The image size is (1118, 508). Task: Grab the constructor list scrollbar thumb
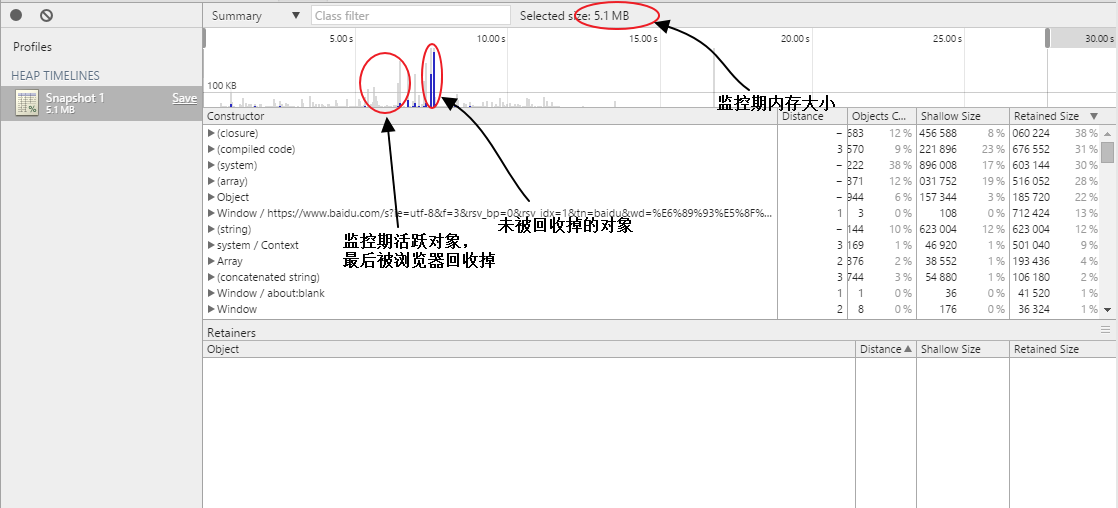(x=1107, y=152)
